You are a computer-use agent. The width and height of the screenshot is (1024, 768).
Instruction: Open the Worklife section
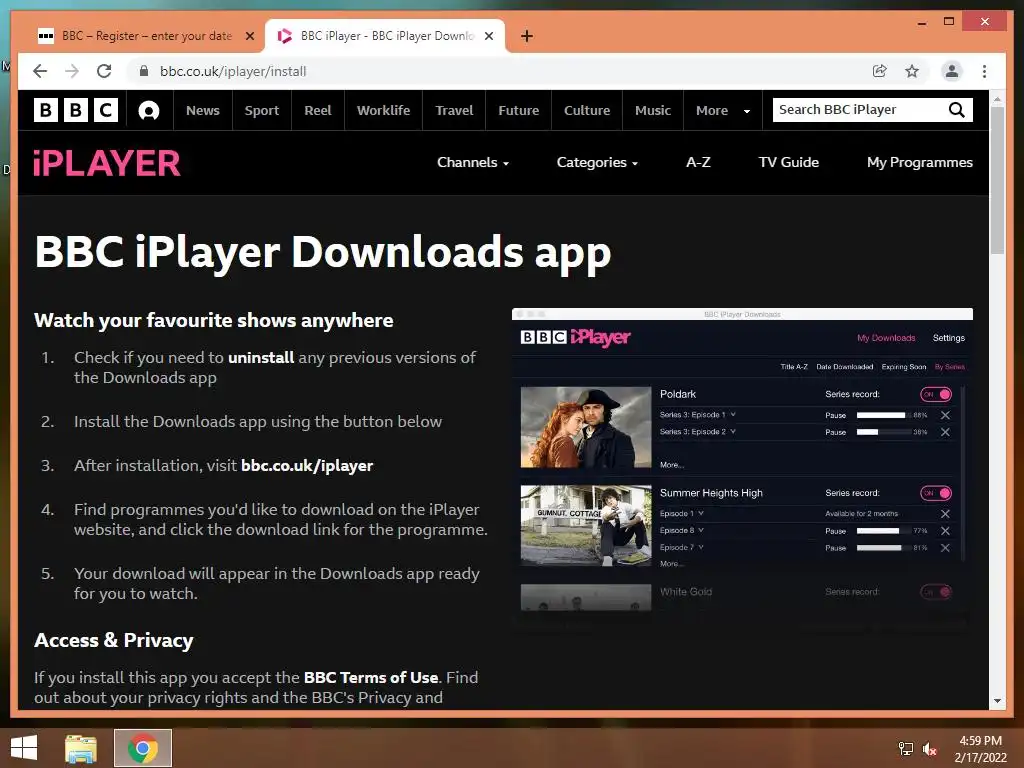(383, 110)
